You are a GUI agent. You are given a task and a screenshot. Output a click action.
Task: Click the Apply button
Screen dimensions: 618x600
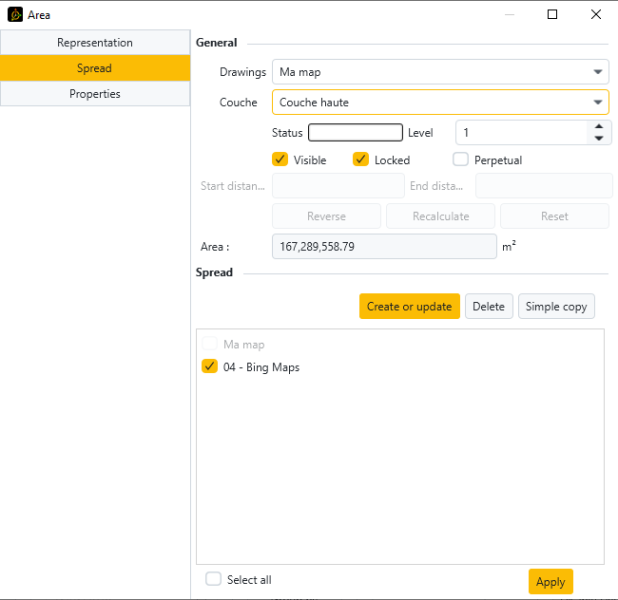pyautogui.click(x=550, y=582)
